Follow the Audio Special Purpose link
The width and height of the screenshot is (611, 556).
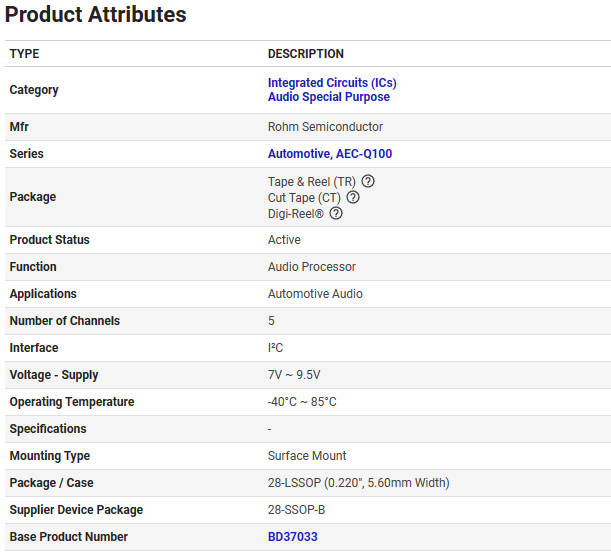point(329,97)
